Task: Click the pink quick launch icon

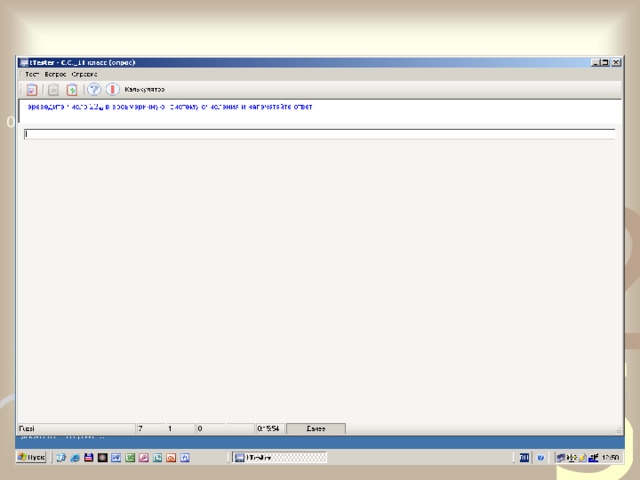Action: [144, 458]
